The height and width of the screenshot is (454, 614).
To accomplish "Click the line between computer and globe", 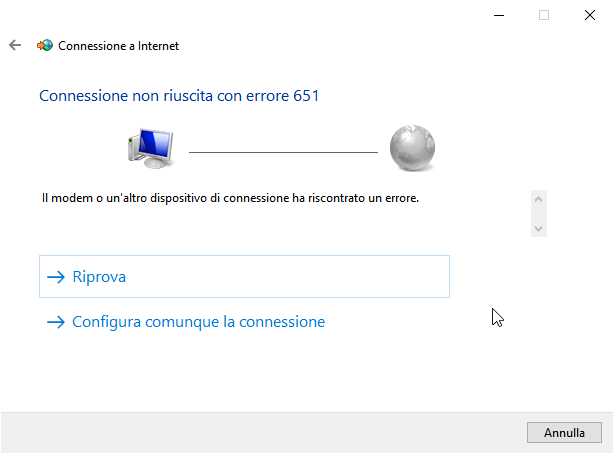I will (x=283, y=152).
